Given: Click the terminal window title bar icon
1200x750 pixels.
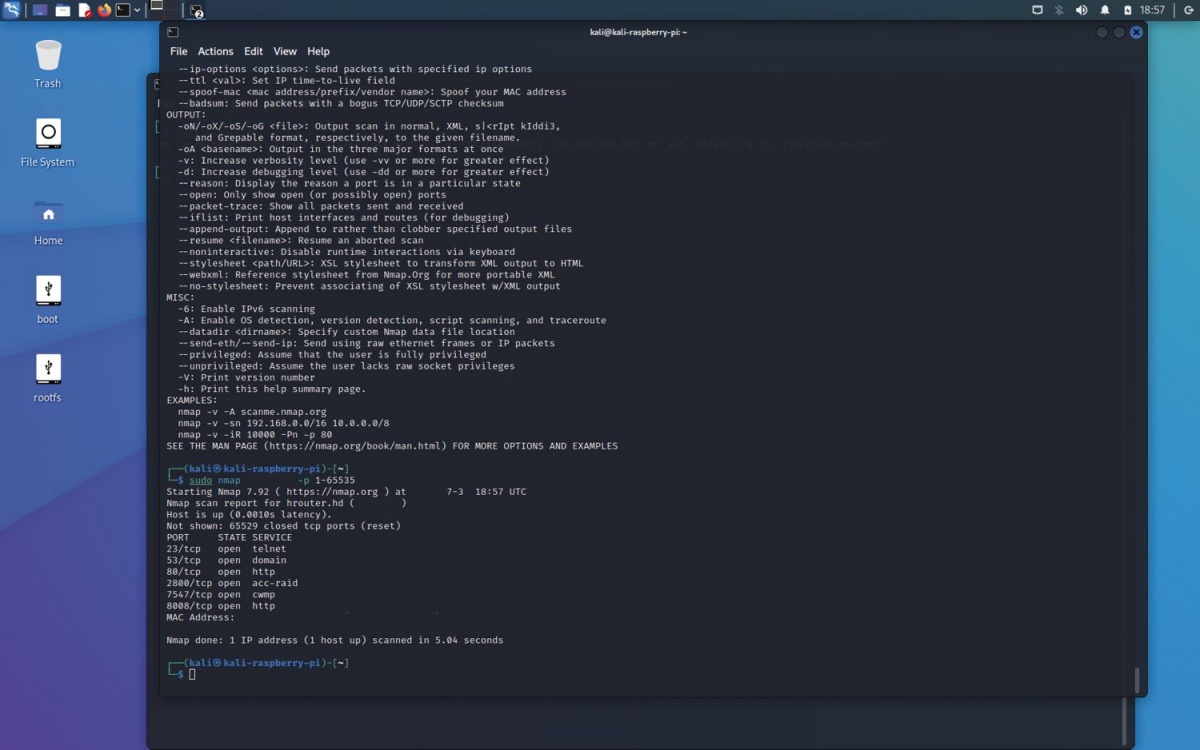Looking at the screenshot, I should click(x=173, y=32).
